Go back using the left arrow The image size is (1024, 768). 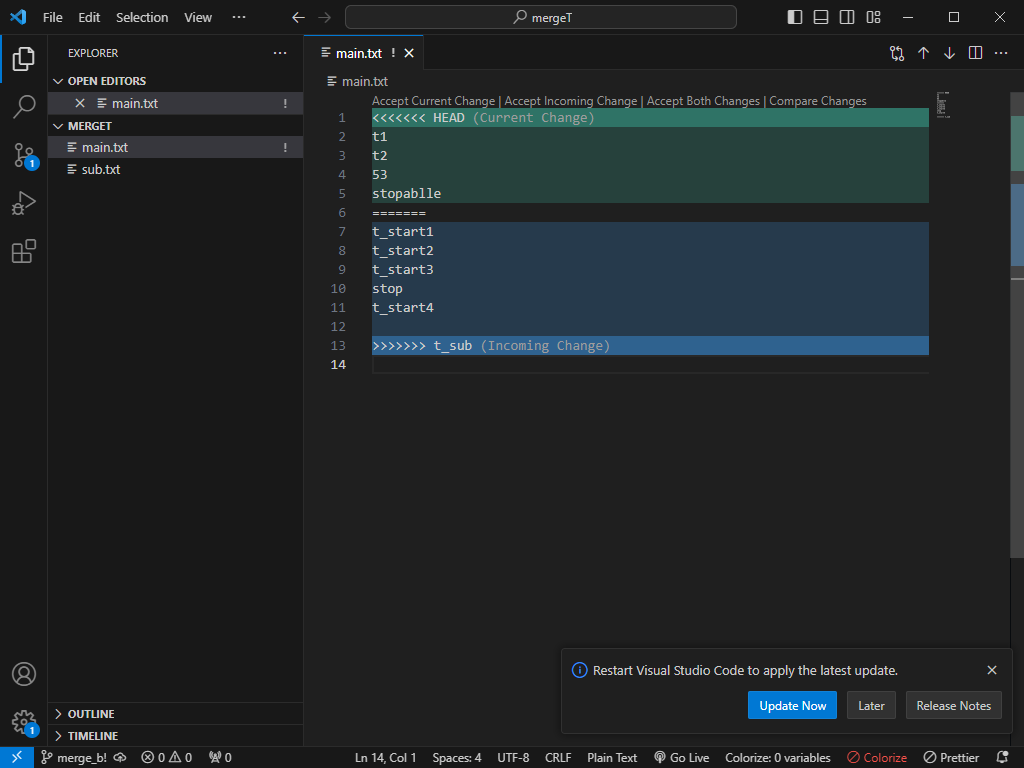coord(298,18)
